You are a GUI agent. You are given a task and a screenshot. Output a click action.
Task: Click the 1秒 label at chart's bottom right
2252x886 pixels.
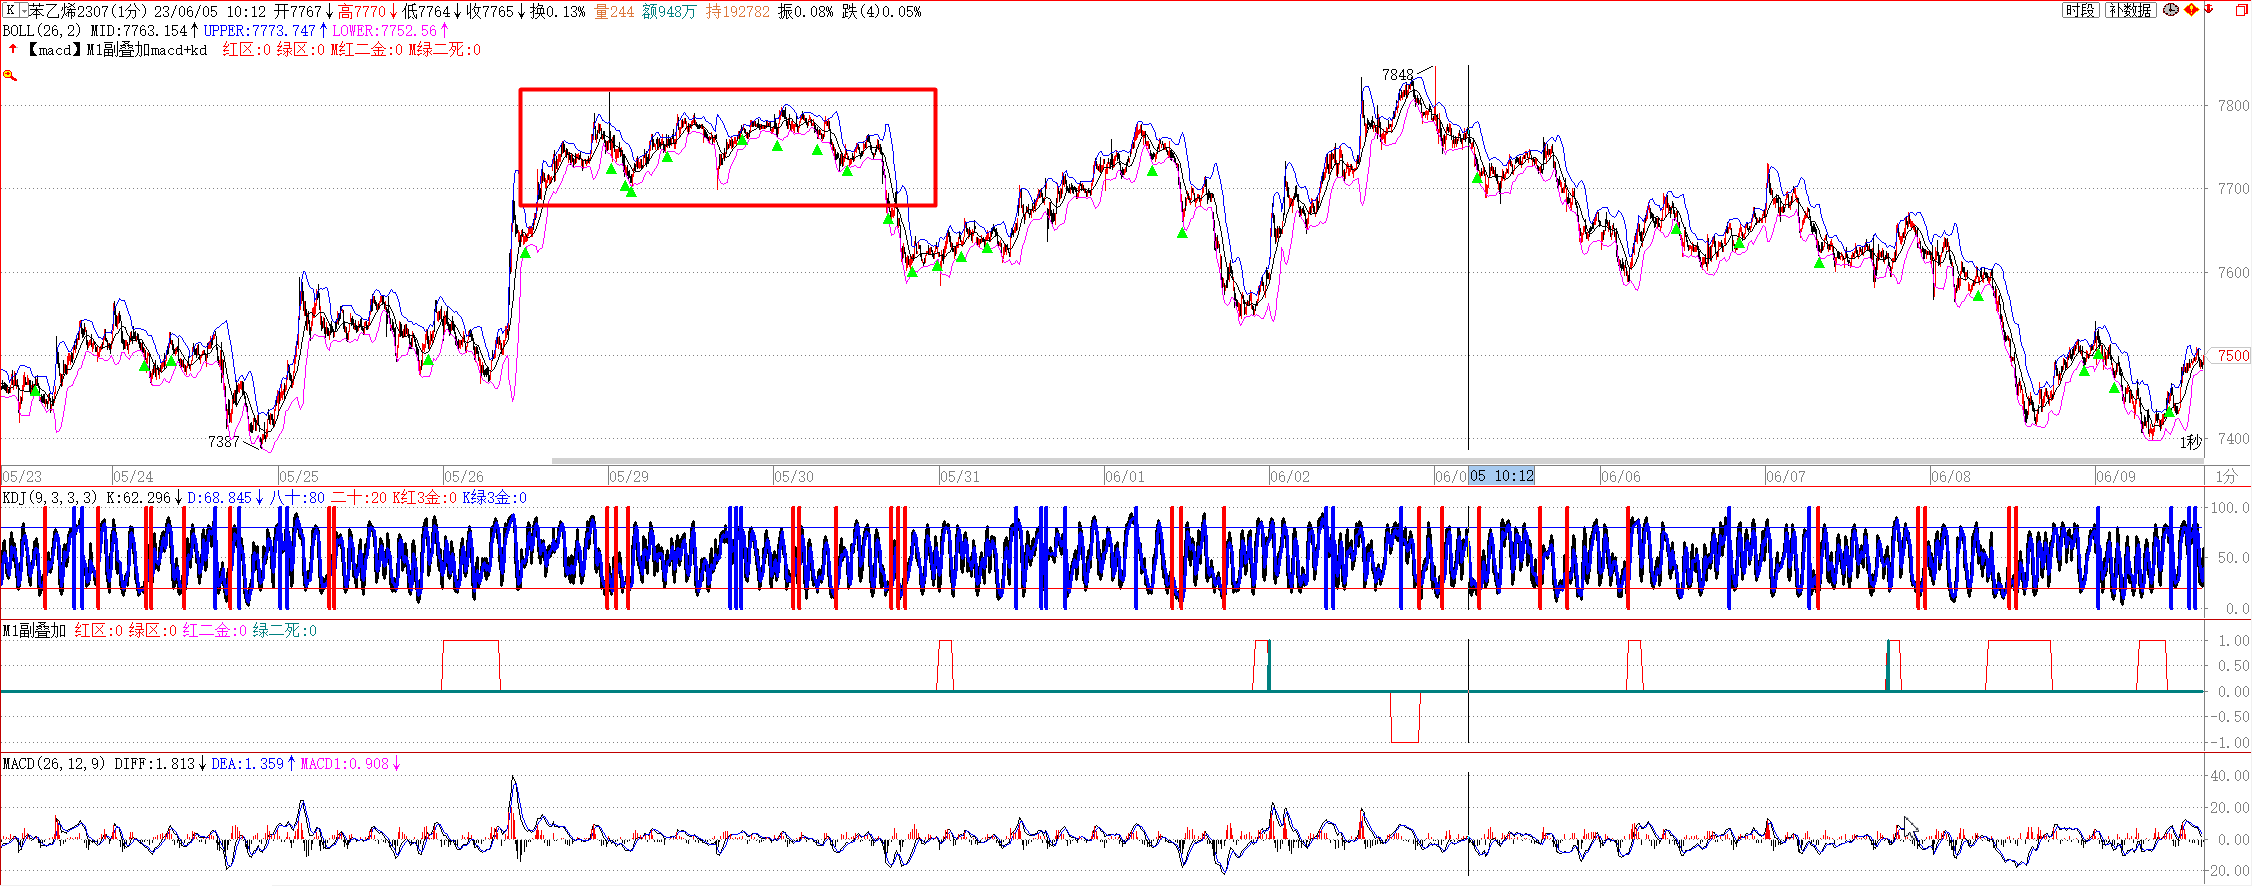2190,442
